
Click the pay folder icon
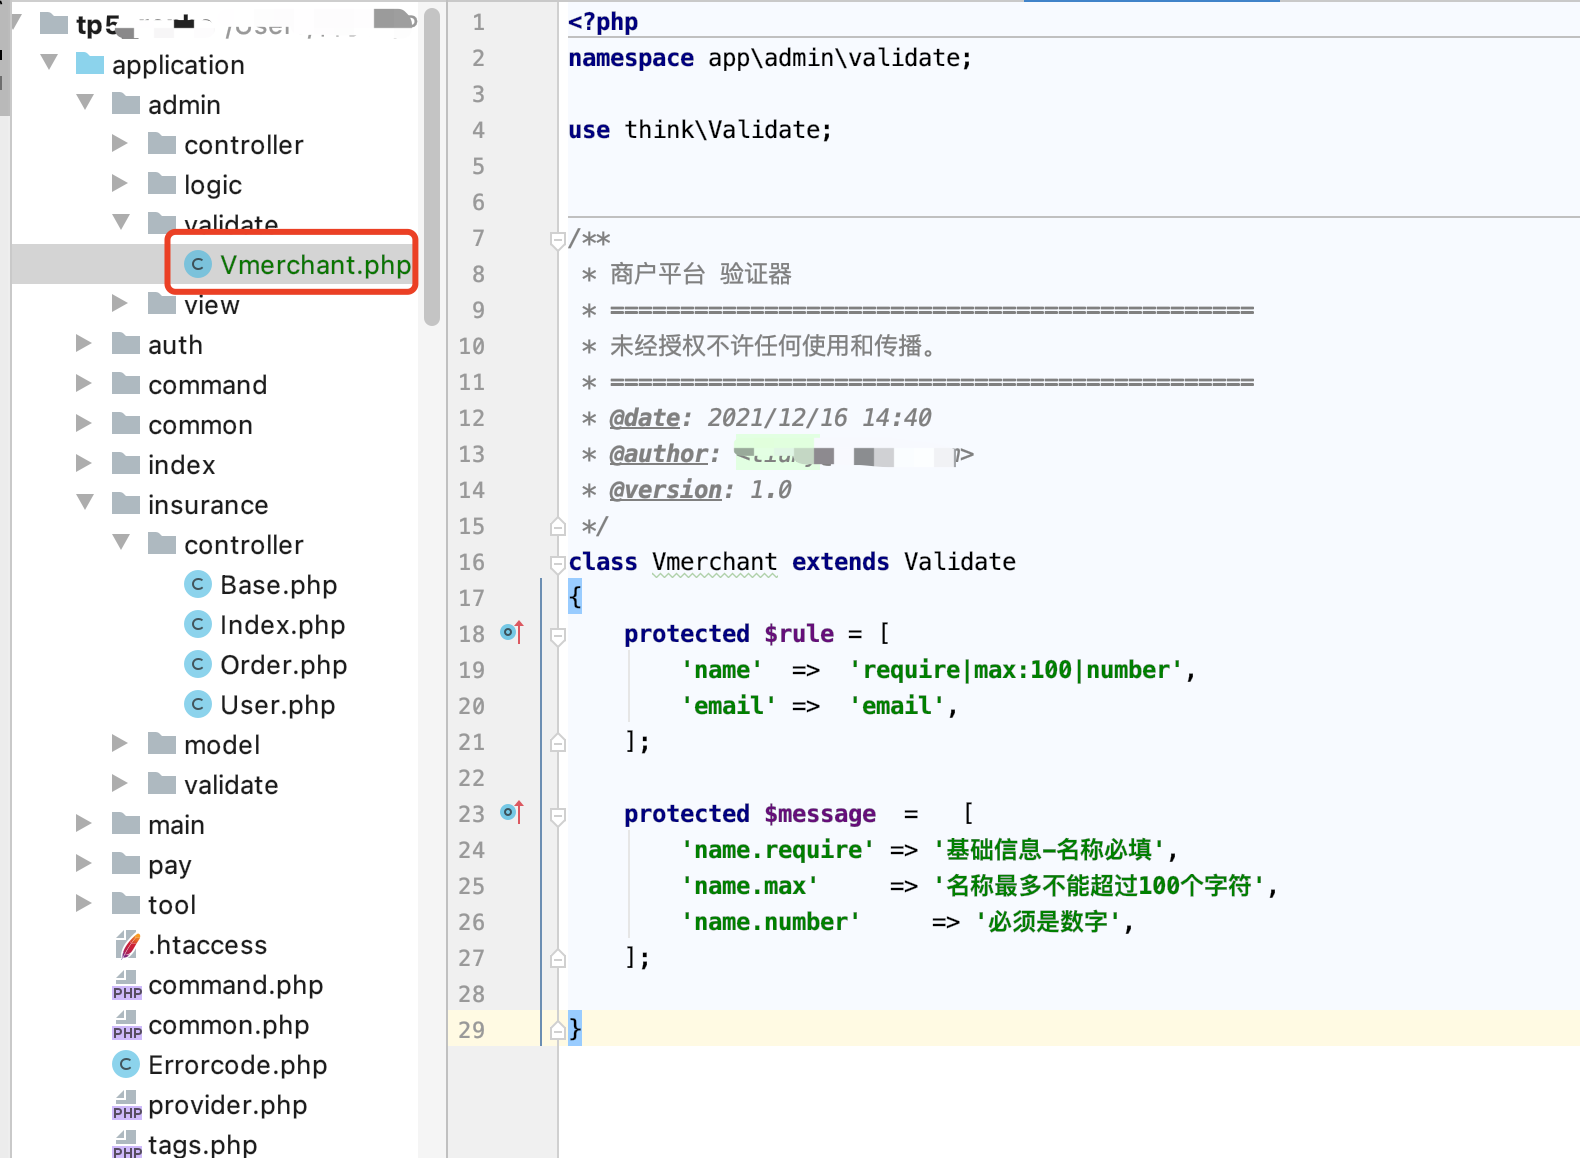[126, 864]
